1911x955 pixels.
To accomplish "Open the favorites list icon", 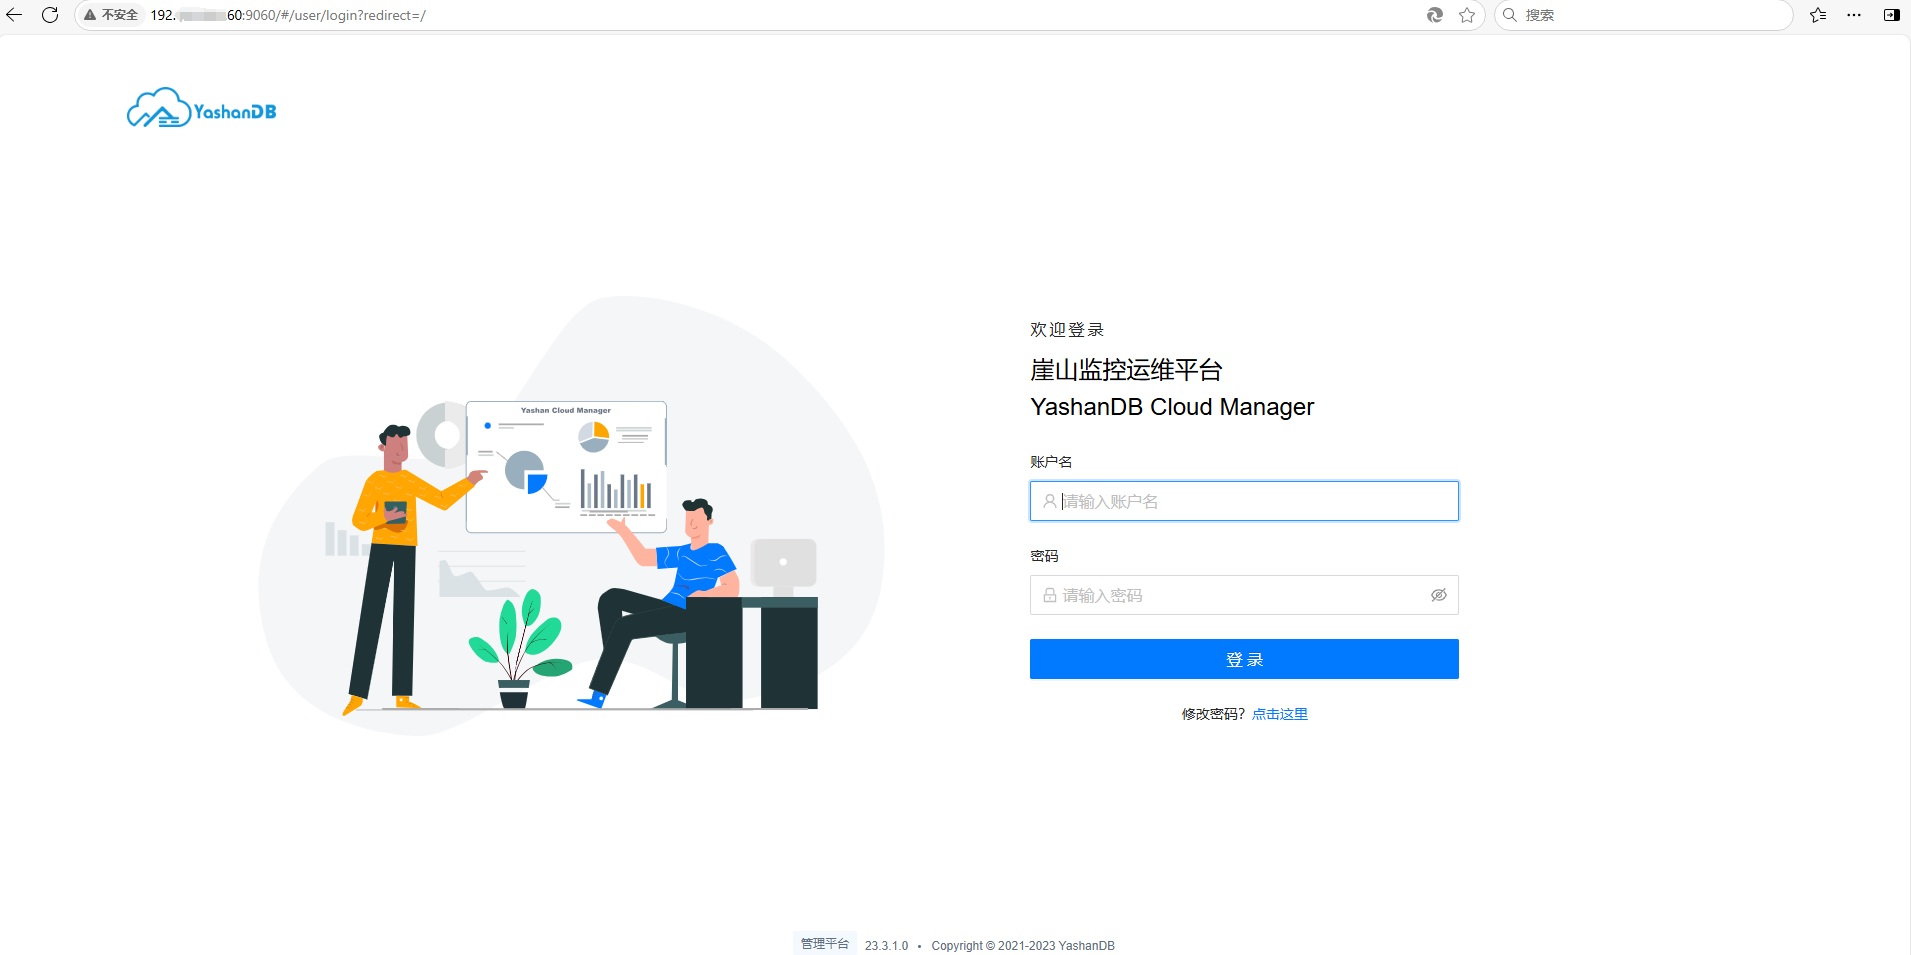I will [x=1818, y=15].
